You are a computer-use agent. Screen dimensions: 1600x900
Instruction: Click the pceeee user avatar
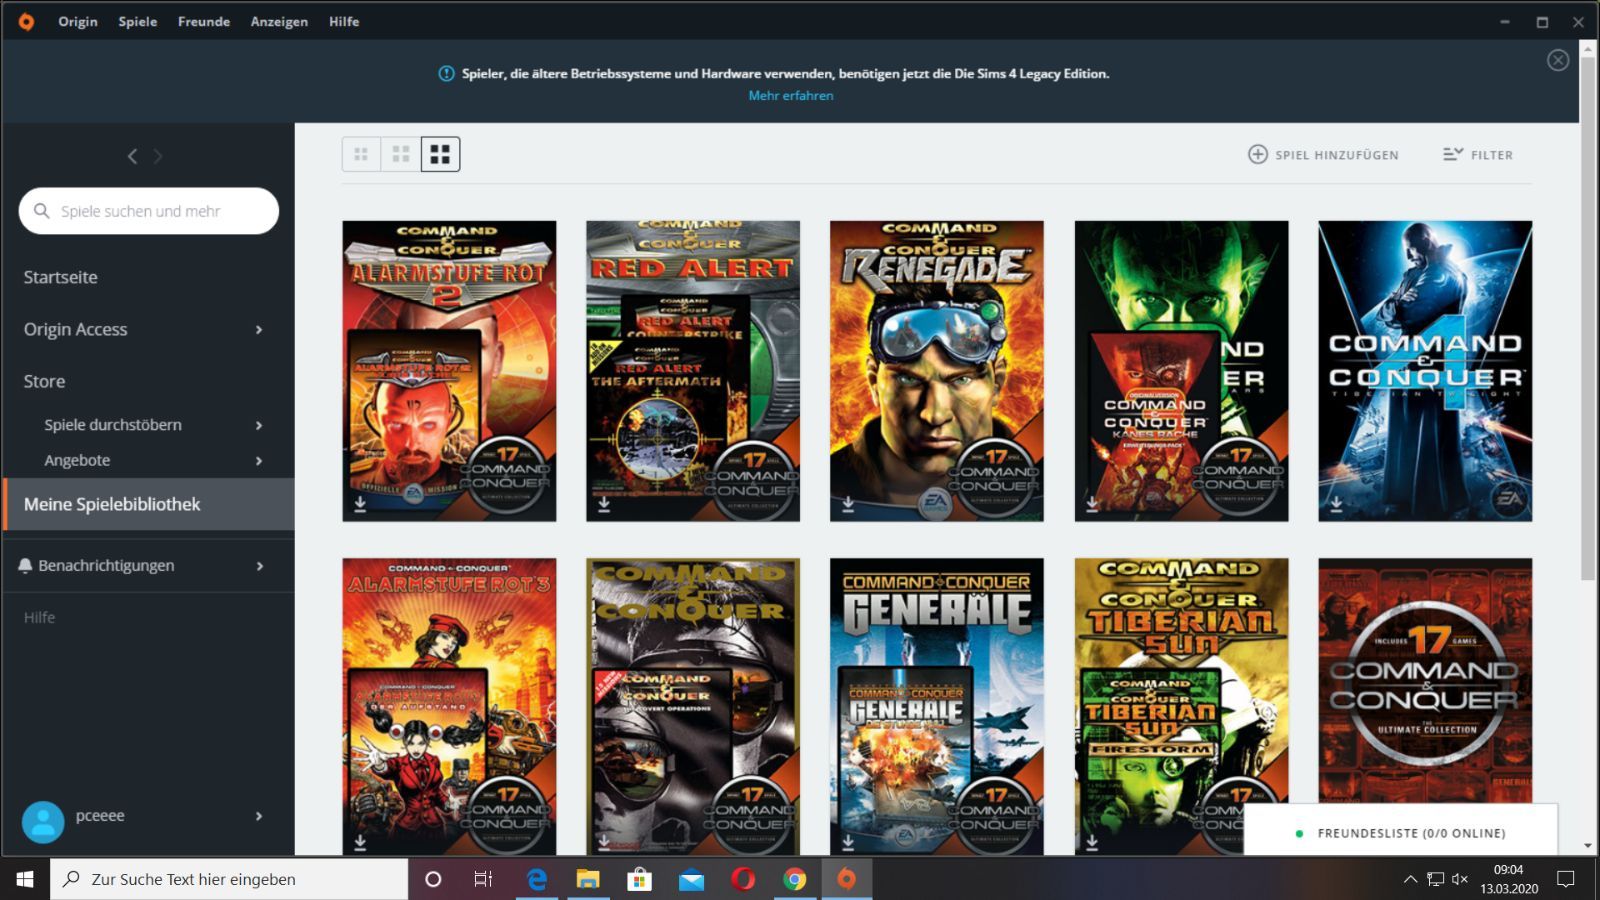(43, 822)
